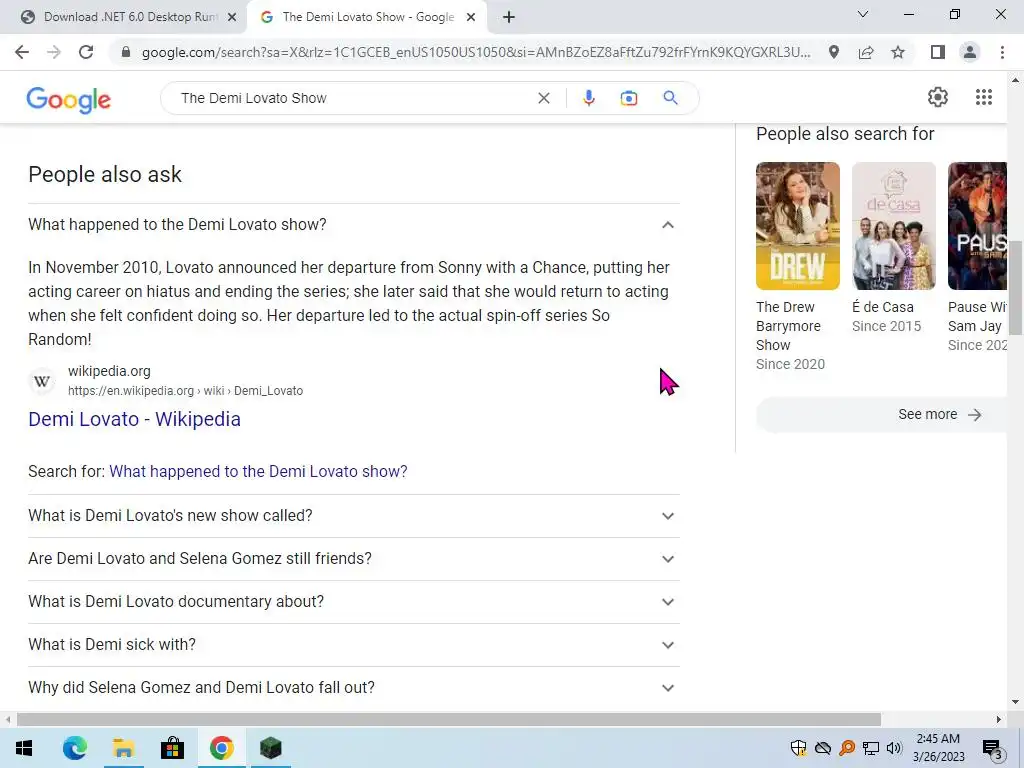Open a new browser tab
The image size is (1024, 768).
(x=509, y=17)
